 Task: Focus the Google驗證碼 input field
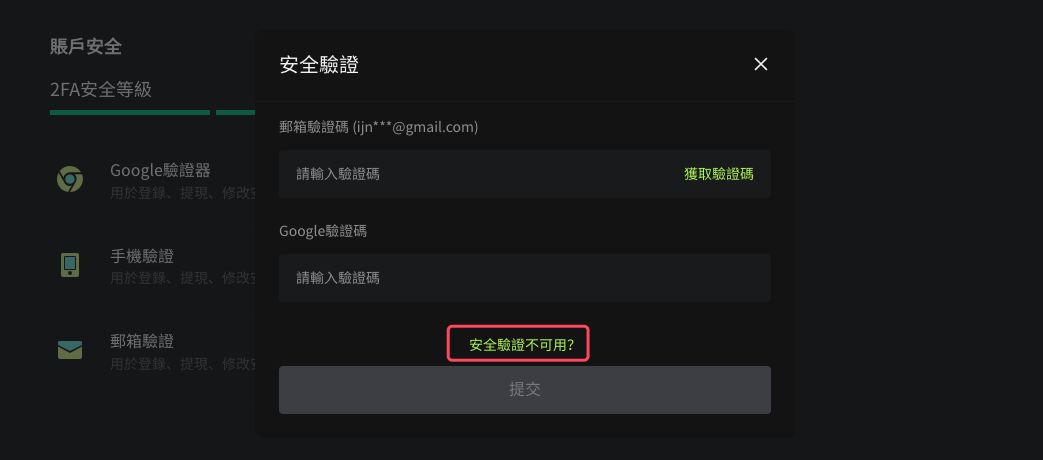tap(525, 278)
